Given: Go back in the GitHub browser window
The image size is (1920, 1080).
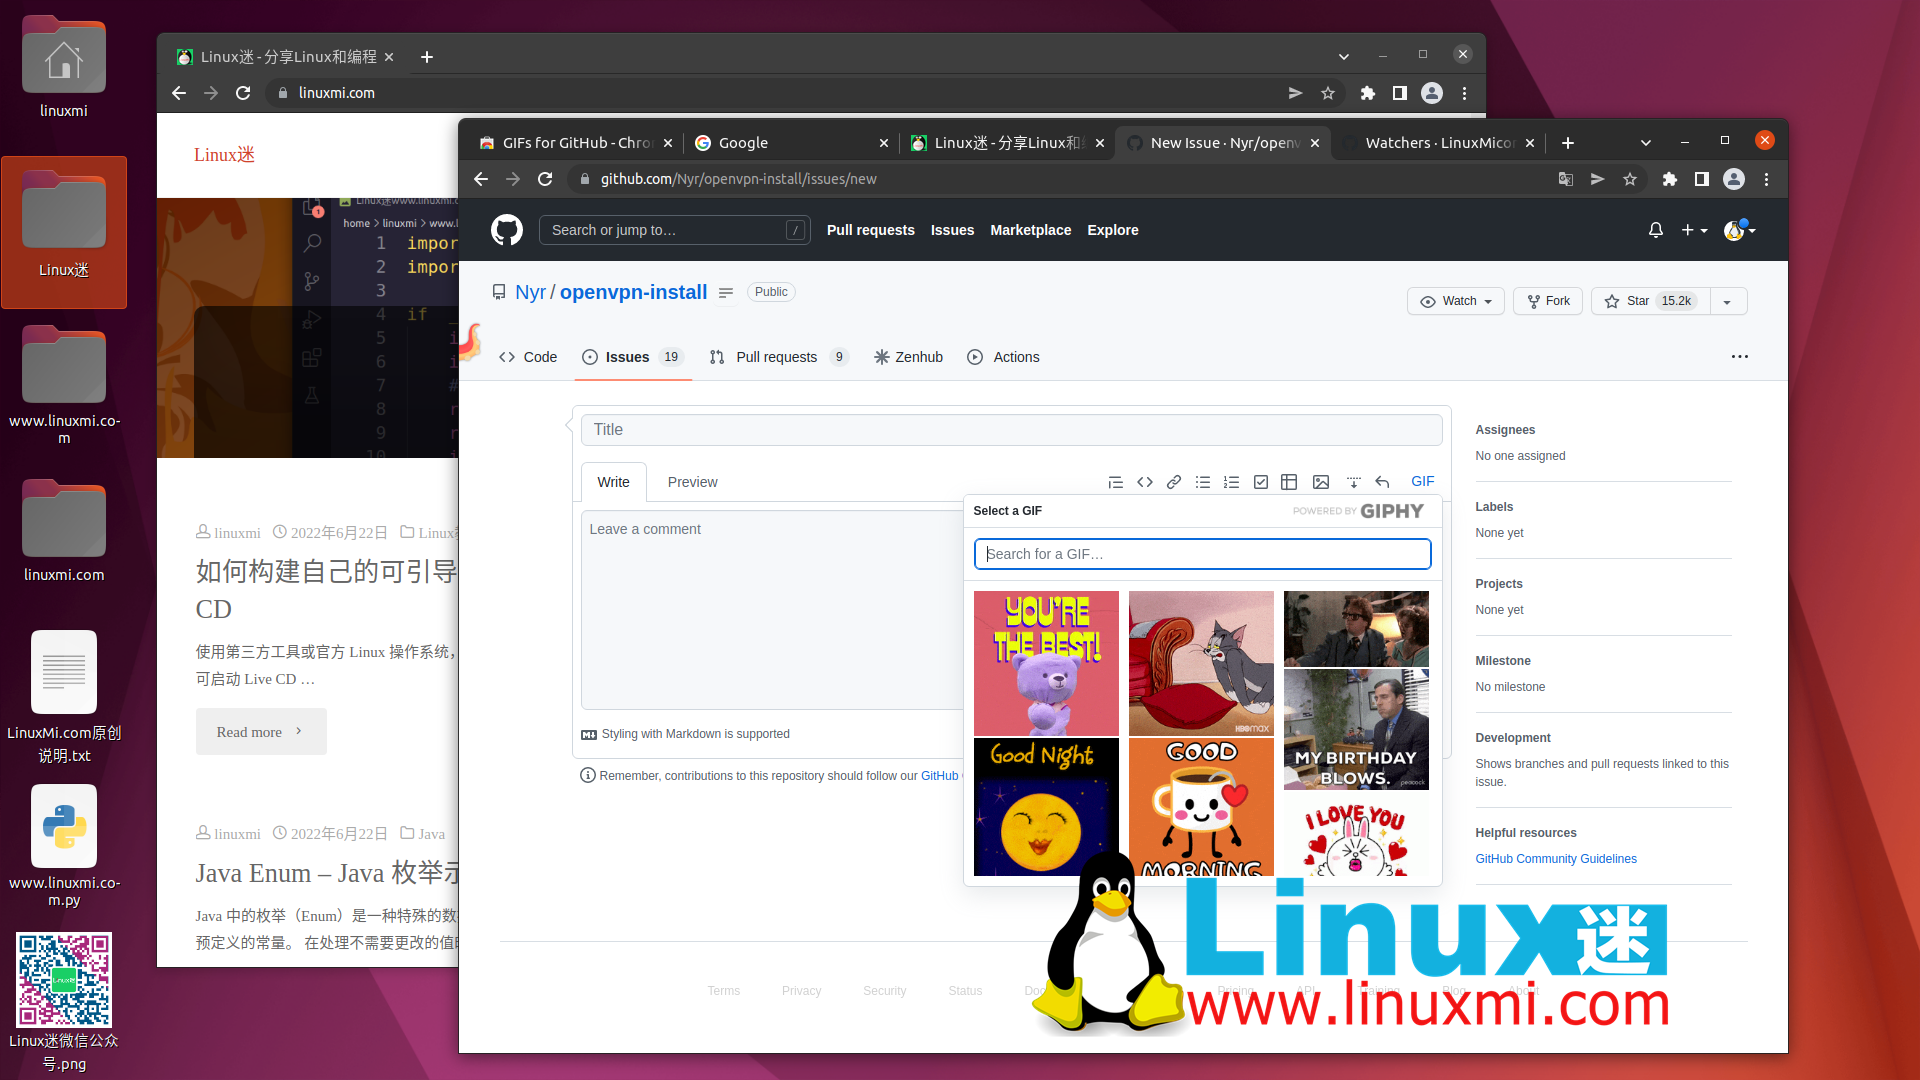Looking at the screenshot, I should pyautogui.click(x=481, y=179).
